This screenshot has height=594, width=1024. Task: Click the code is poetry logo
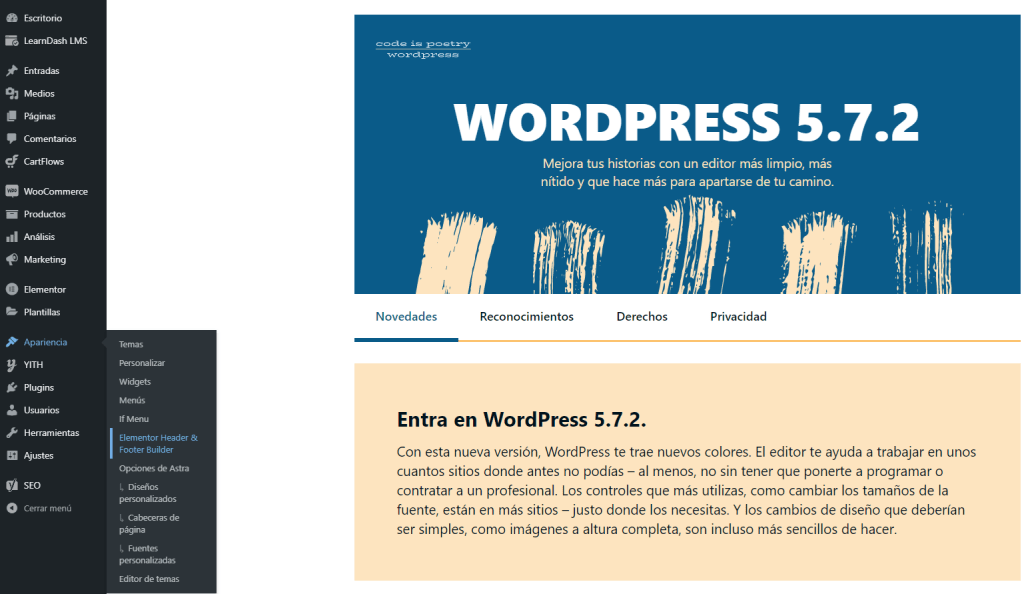423,49
